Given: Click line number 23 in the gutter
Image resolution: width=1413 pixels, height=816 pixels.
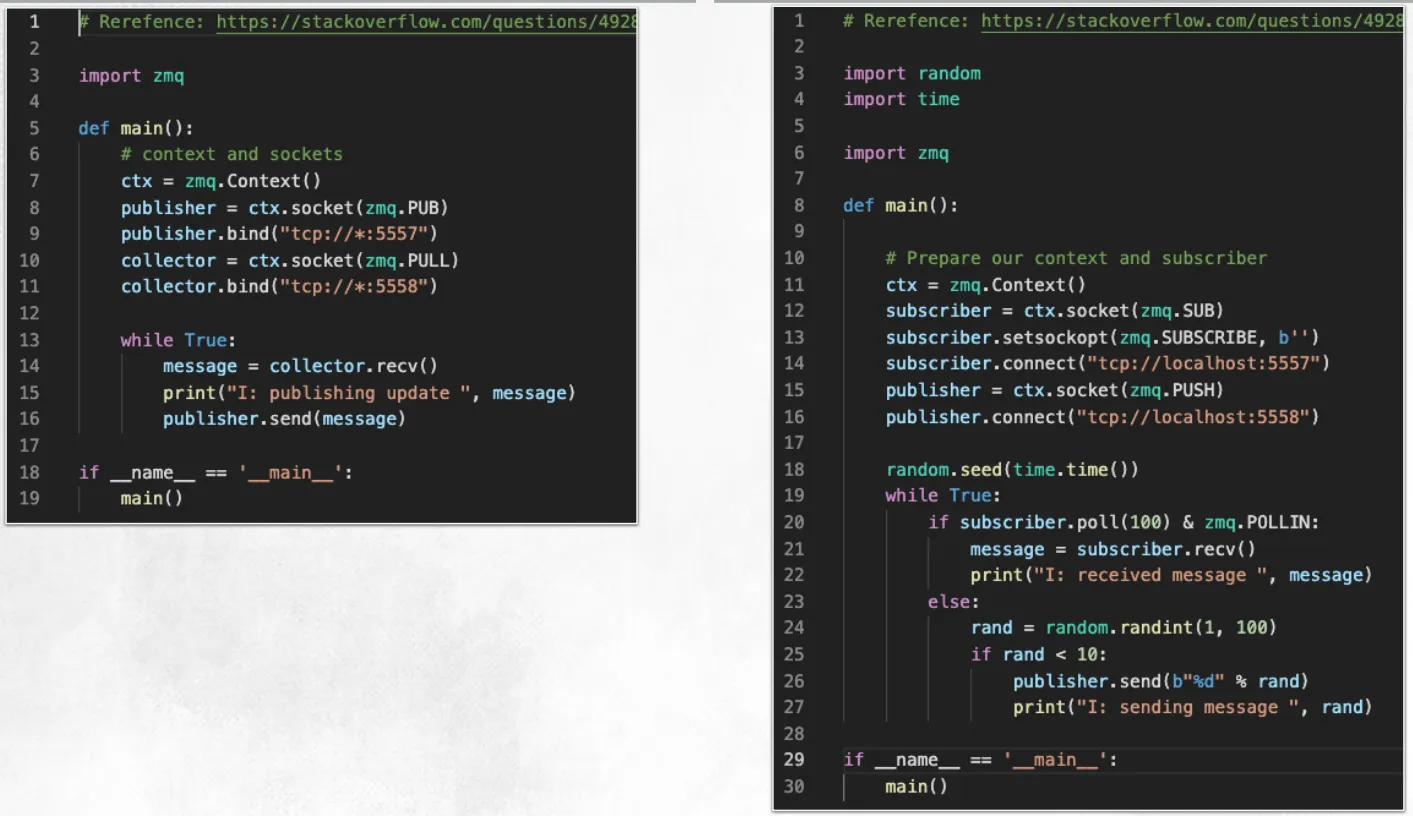Looking at the screenshot, I should [x=794, y=601].
